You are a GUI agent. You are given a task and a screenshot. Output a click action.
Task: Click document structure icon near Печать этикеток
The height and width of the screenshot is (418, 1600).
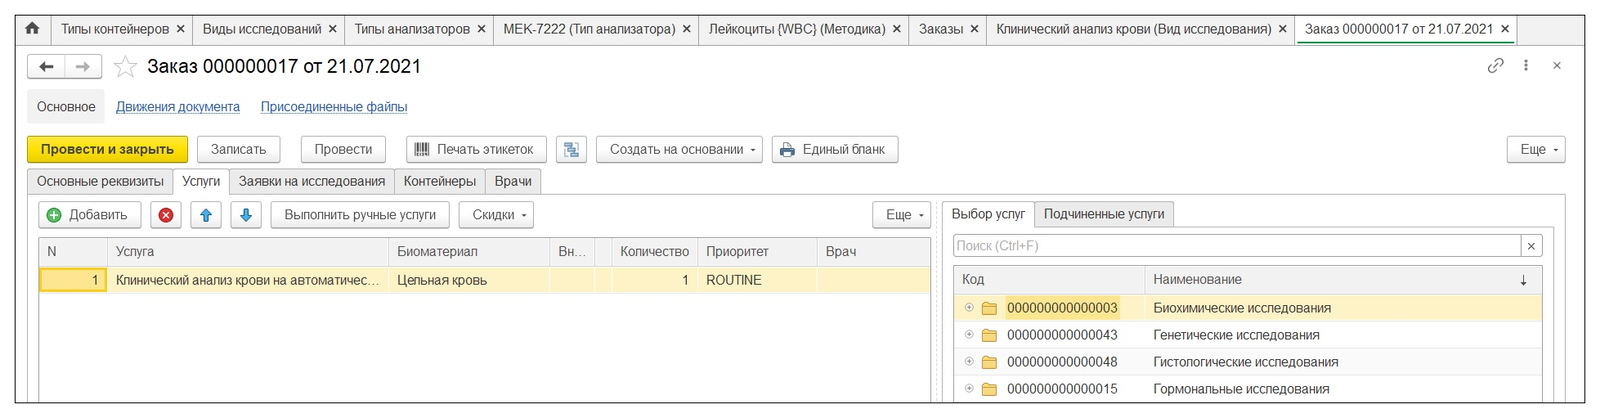[571, 150]
